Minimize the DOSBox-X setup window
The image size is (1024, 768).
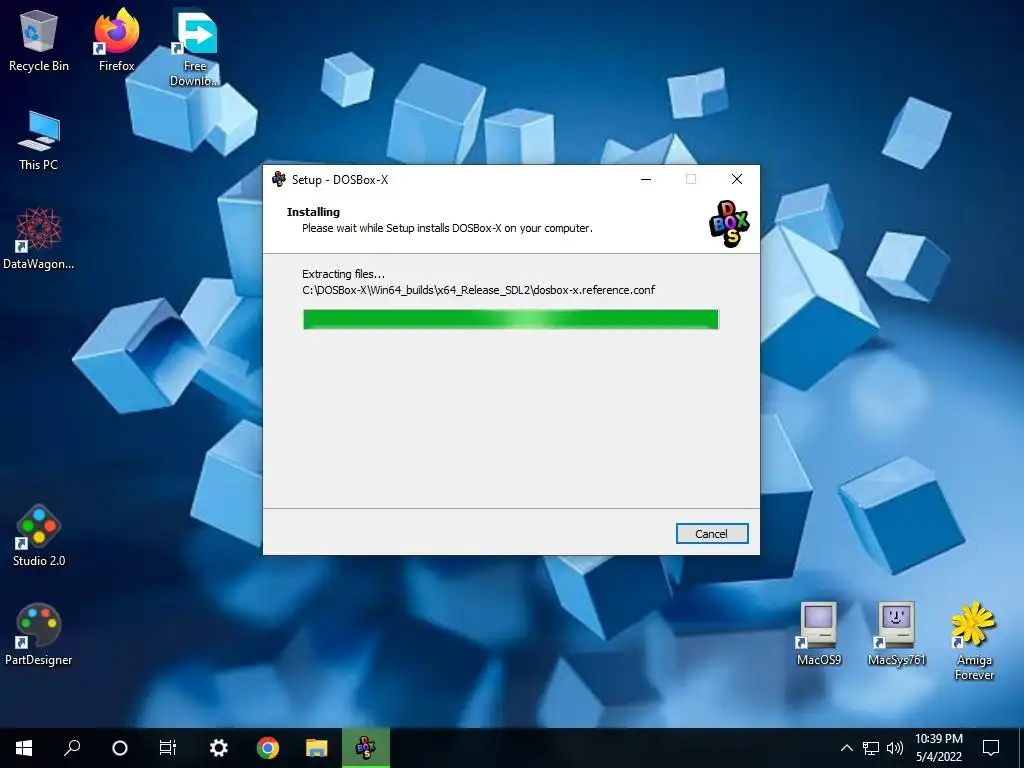tap(646, 179)
